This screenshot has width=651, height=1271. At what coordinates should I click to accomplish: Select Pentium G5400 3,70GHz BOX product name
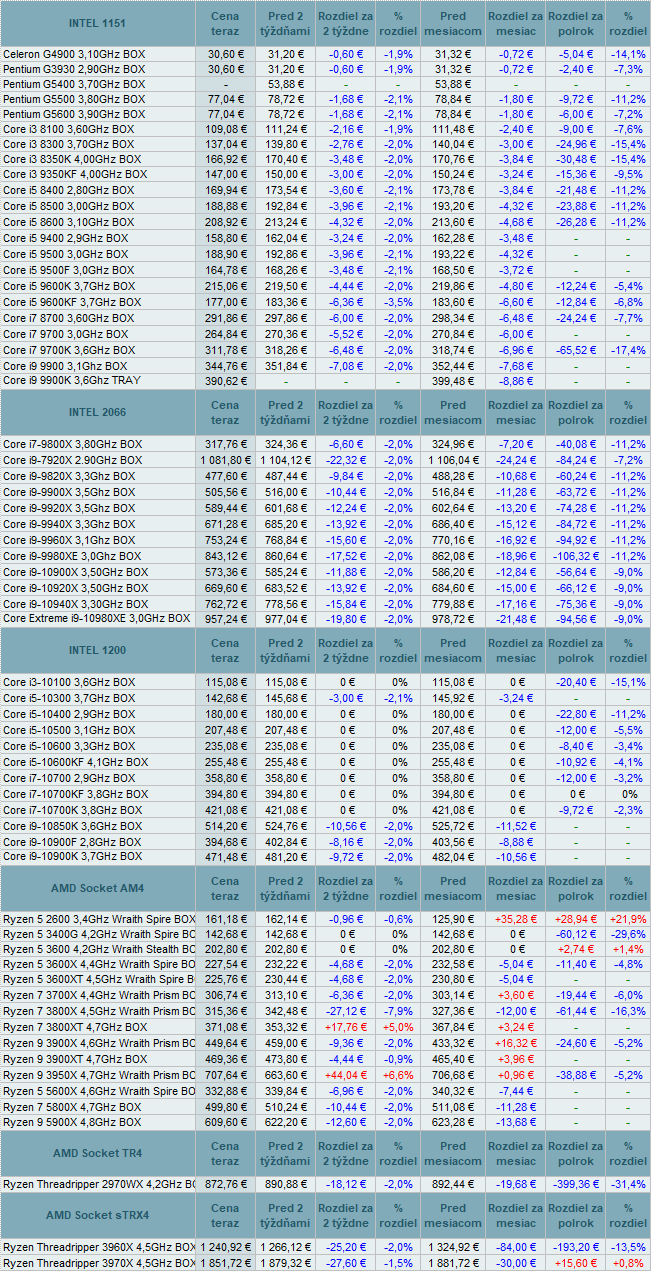coord(74,84)
